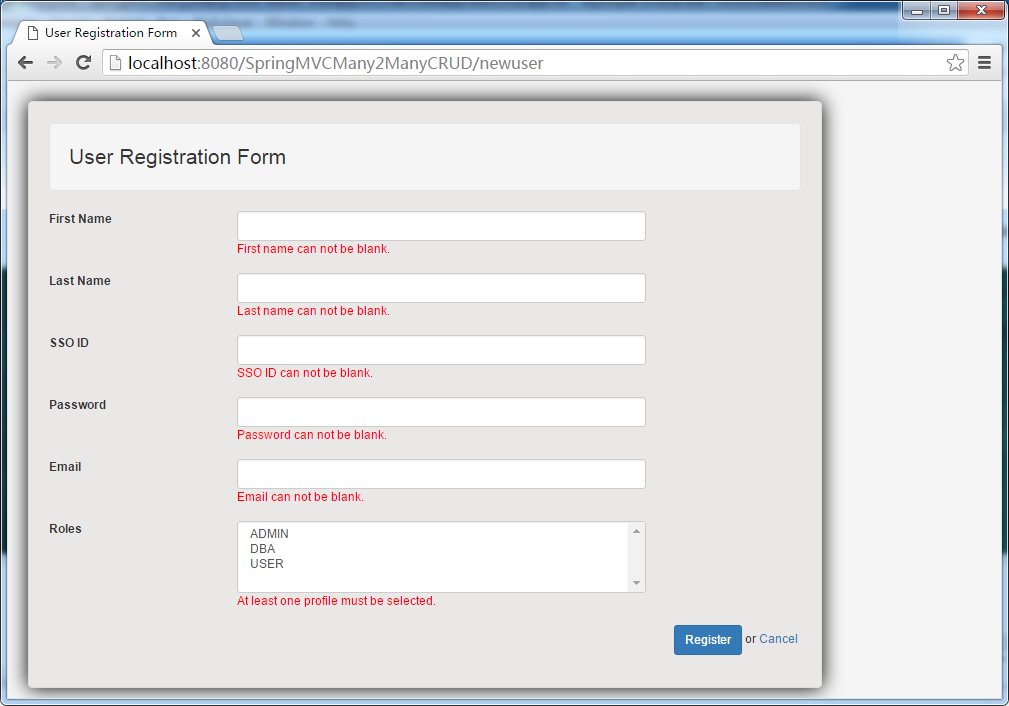Click the 'SSO ID can not be blank.' error
This screenshot has height=706, width=1009.
[305, 373]
